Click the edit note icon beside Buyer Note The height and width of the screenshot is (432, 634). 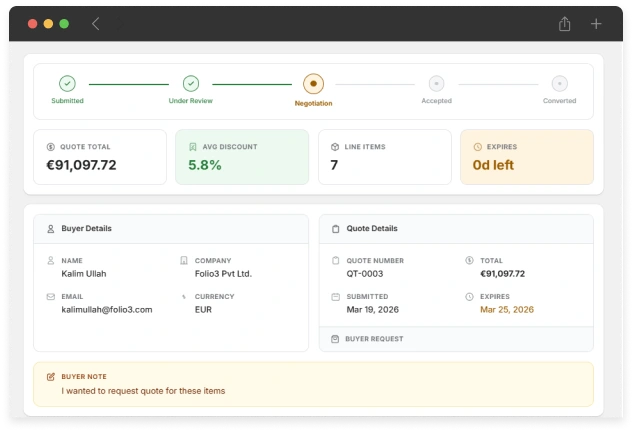tap(51, 377)
